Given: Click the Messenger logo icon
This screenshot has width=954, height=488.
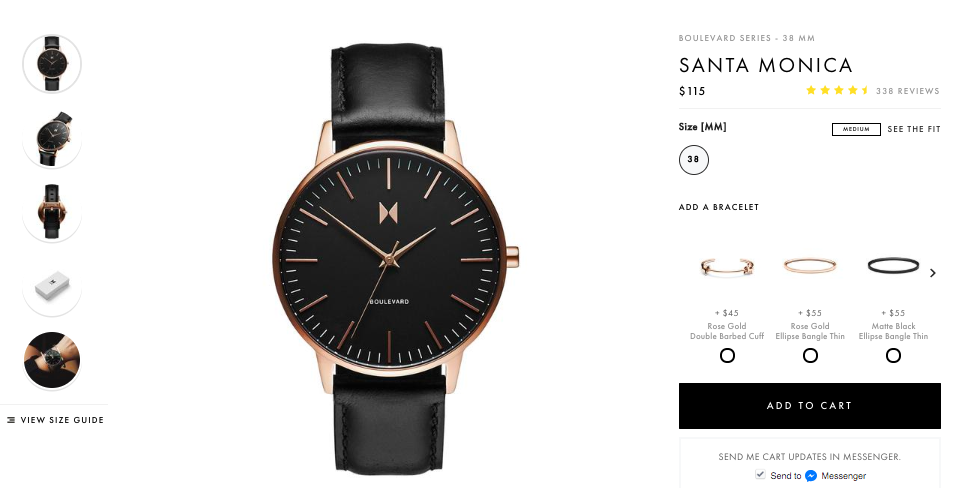Looking at the screenshot, I should [810, 476].
